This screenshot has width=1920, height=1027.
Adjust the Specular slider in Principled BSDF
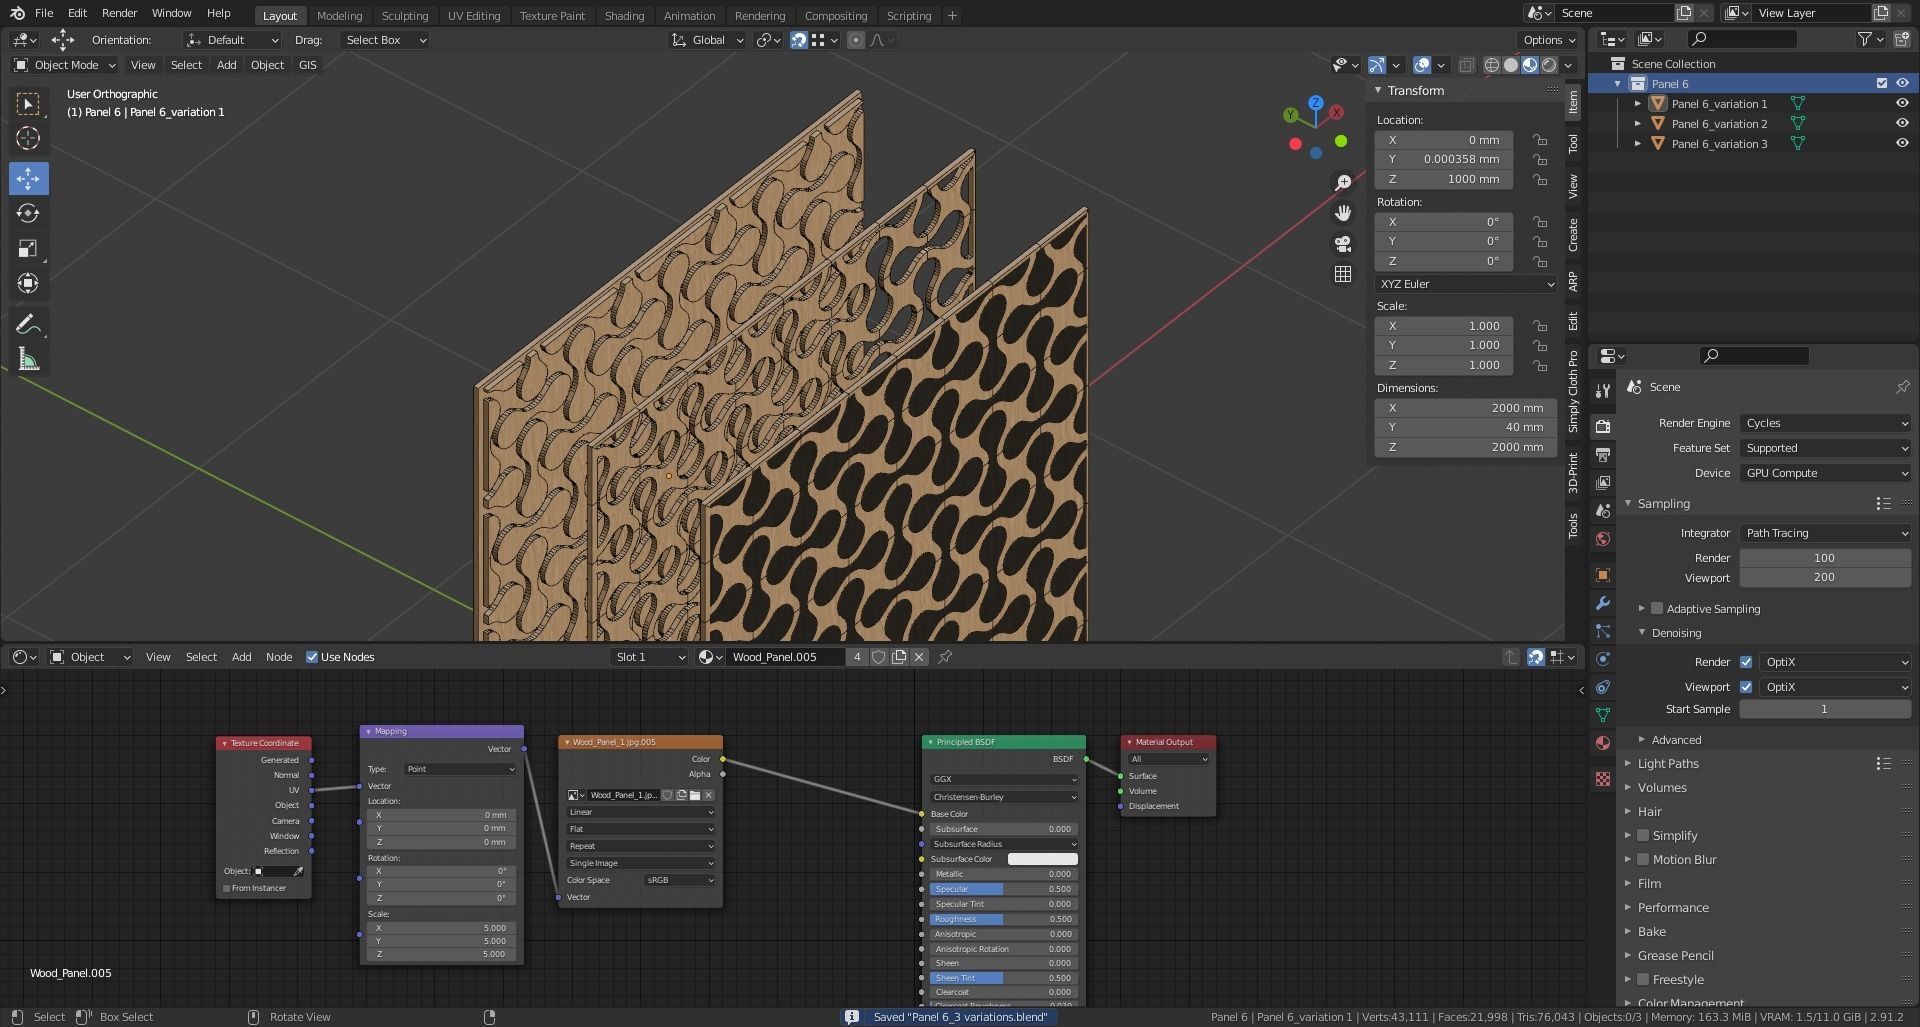(x=1003, y=889)
